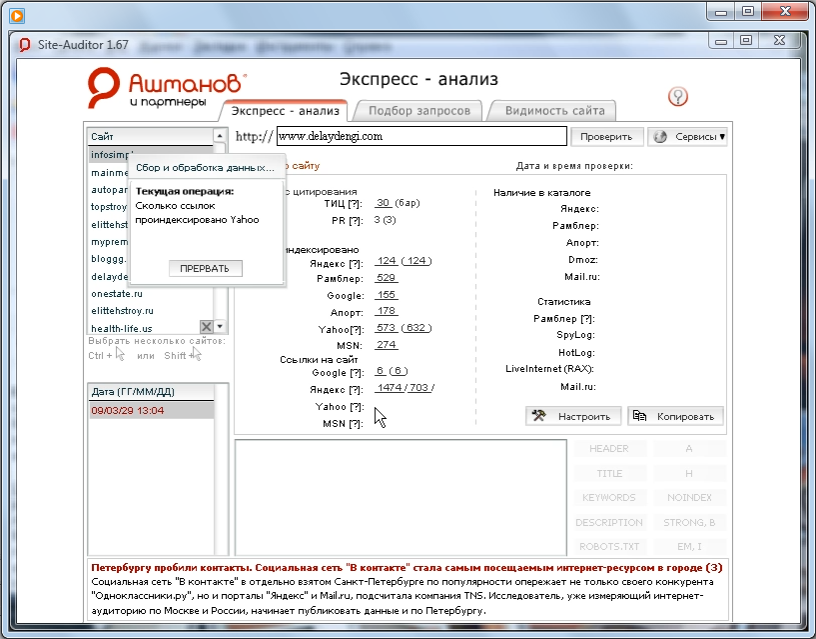816x639 pixels.
Task: Click the KEYWORDS button
Action: pos(609,497)
